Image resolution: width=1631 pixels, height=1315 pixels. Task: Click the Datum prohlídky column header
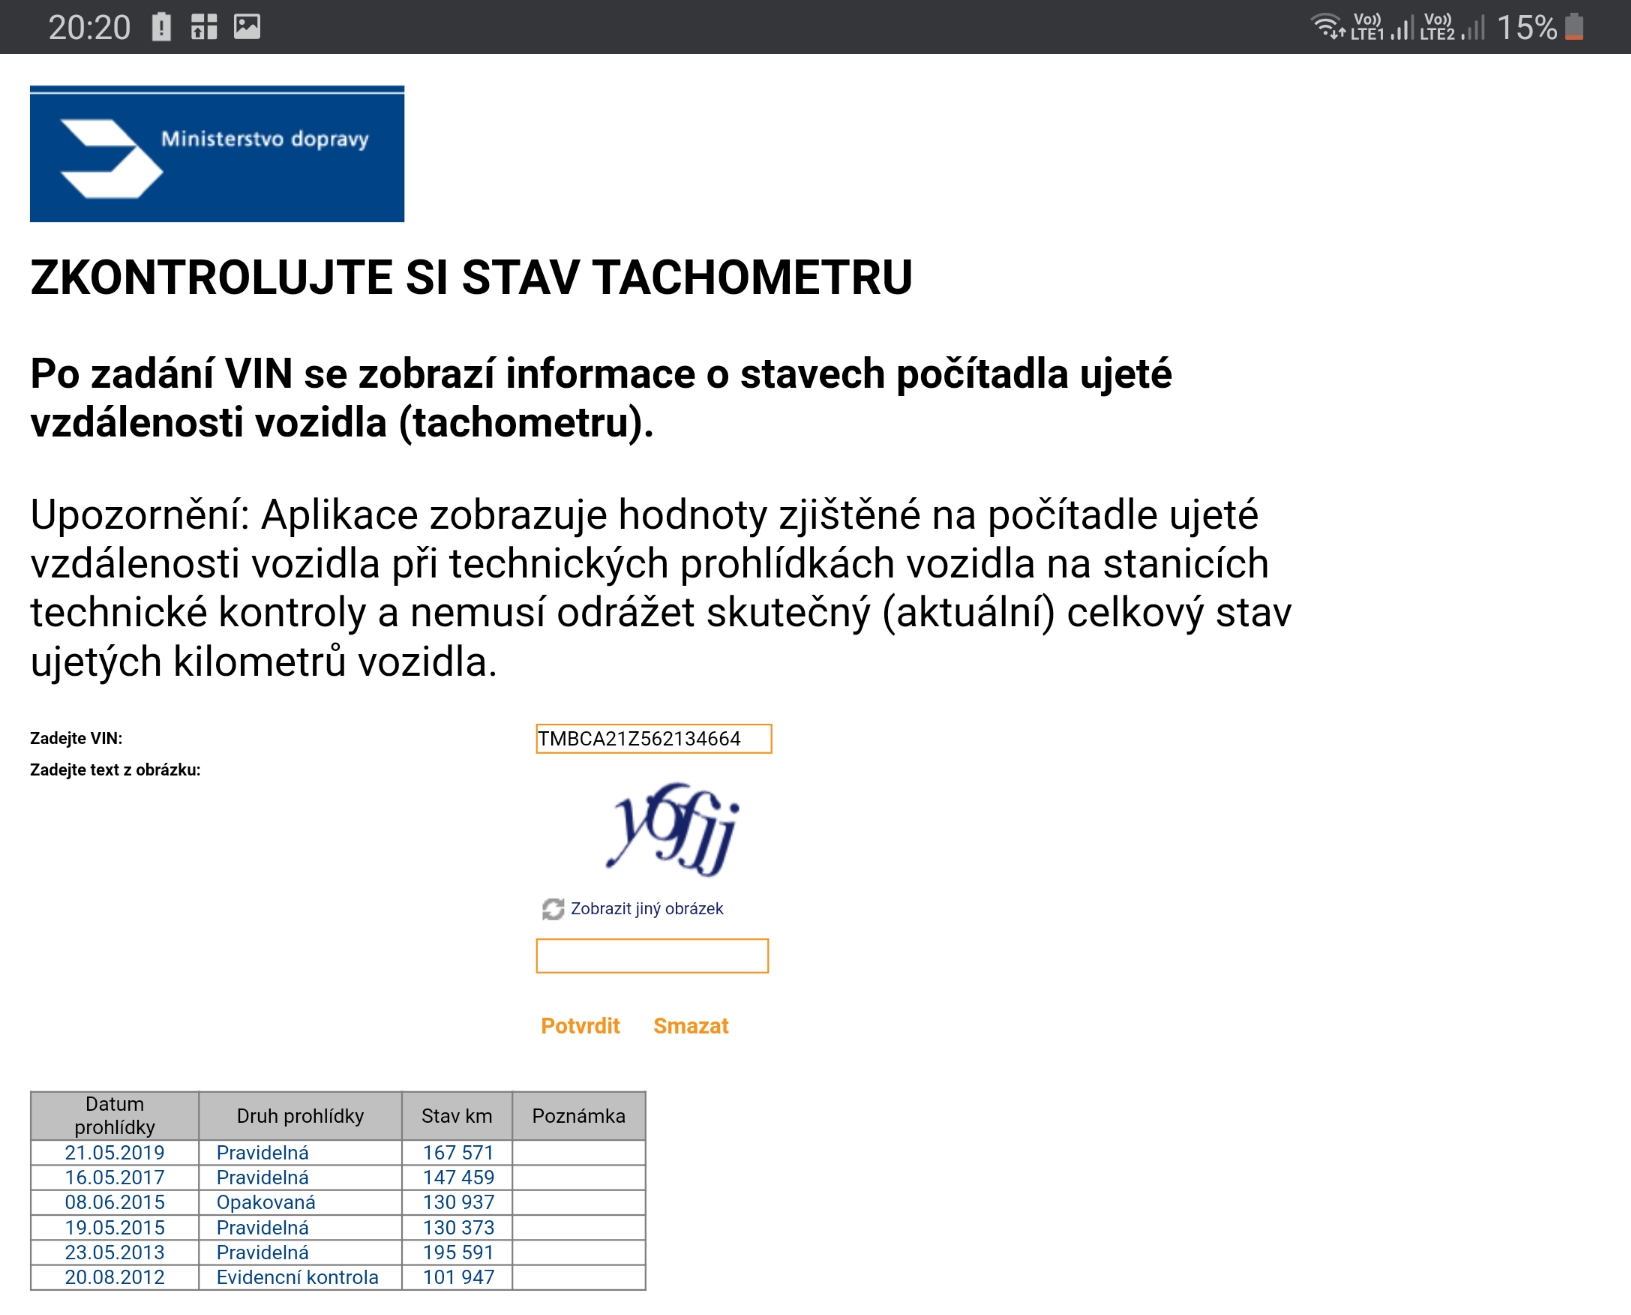(115, 1116)
